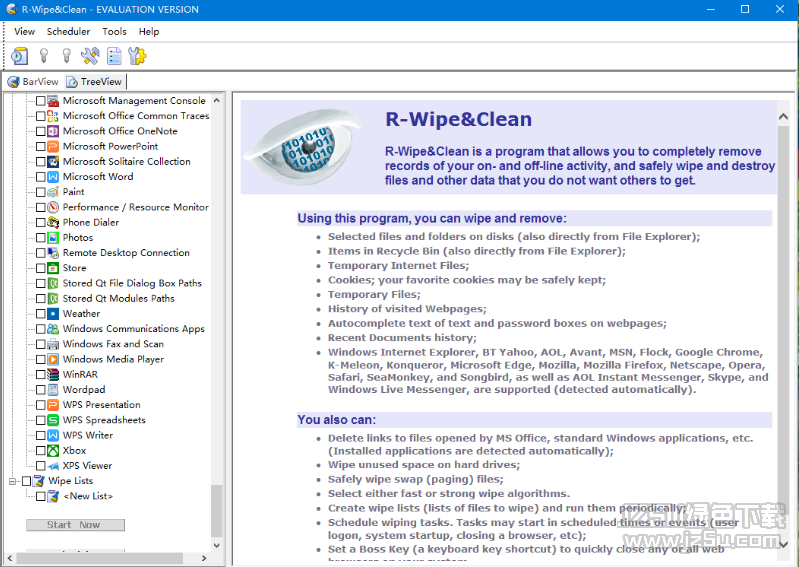Click the info panel scroll down arrow

pyautogui.click(x=784, y=544)
